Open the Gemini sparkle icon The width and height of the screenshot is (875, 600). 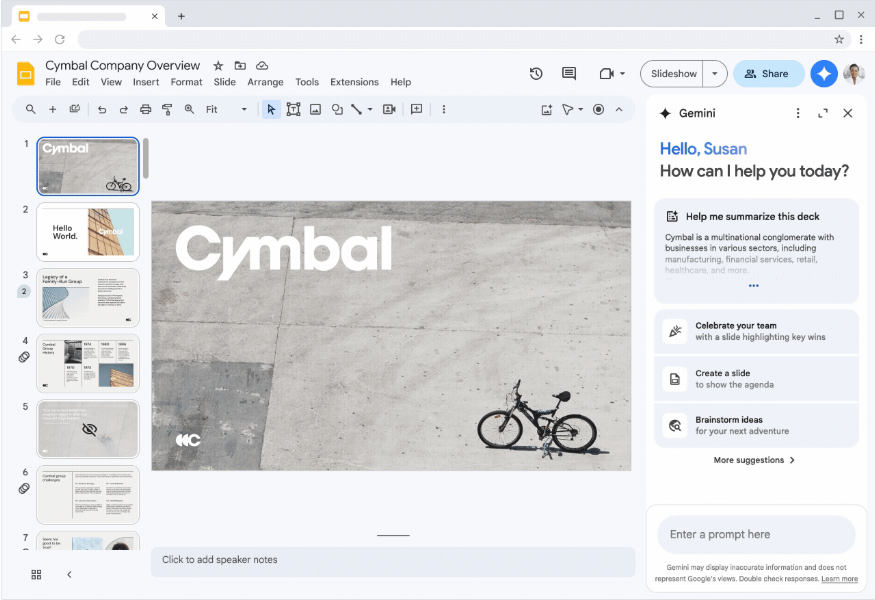[823, 73]
